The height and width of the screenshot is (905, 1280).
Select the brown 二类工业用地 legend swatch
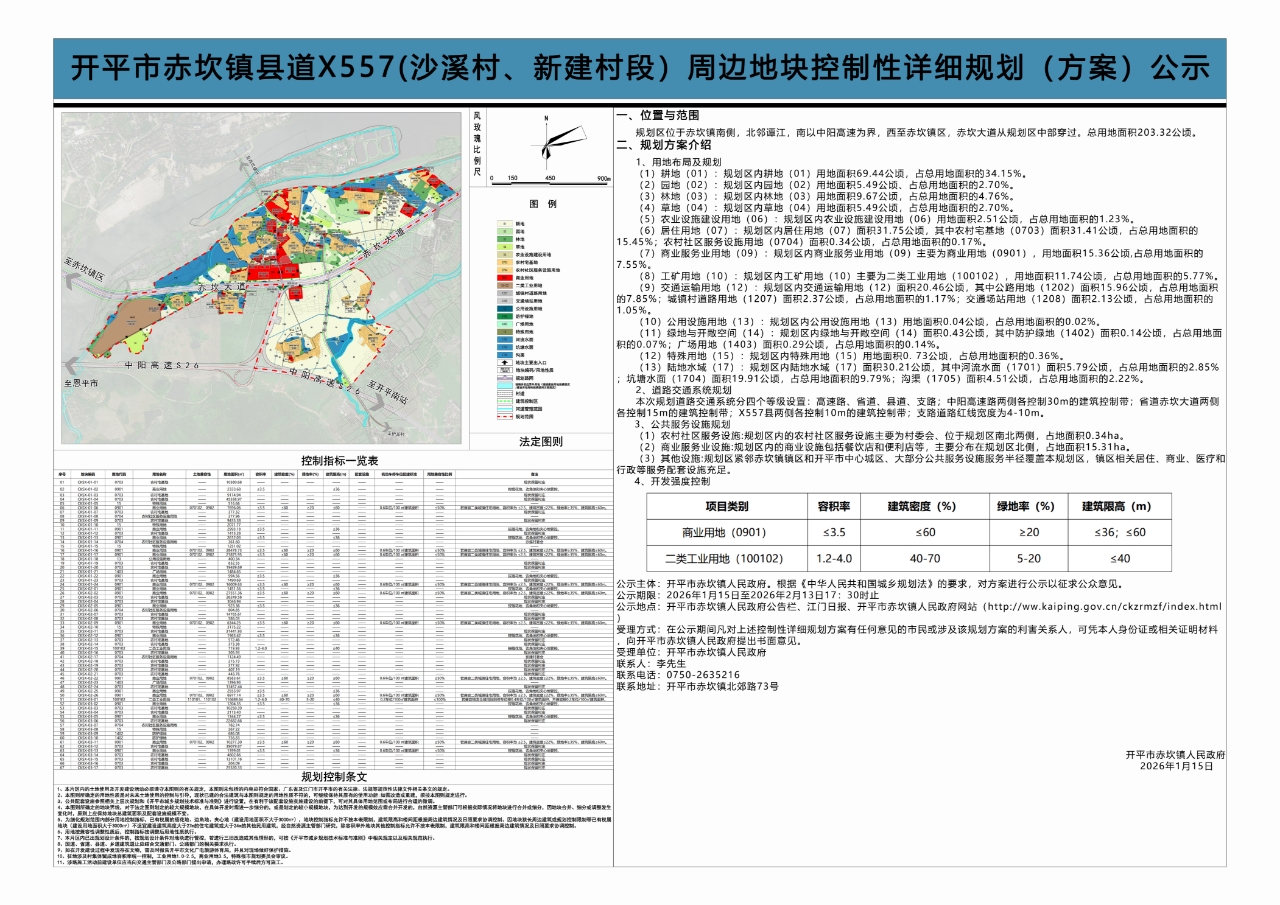503,284
